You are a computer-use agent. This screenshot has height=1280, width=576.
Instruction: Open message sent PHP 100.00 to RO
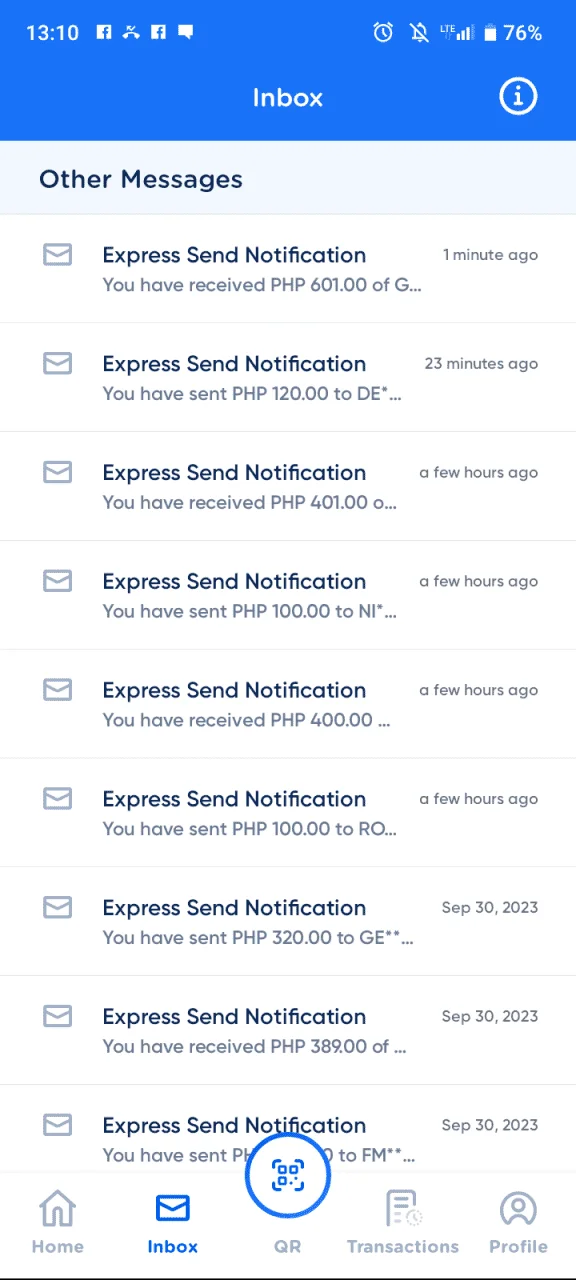coord(288,813)
